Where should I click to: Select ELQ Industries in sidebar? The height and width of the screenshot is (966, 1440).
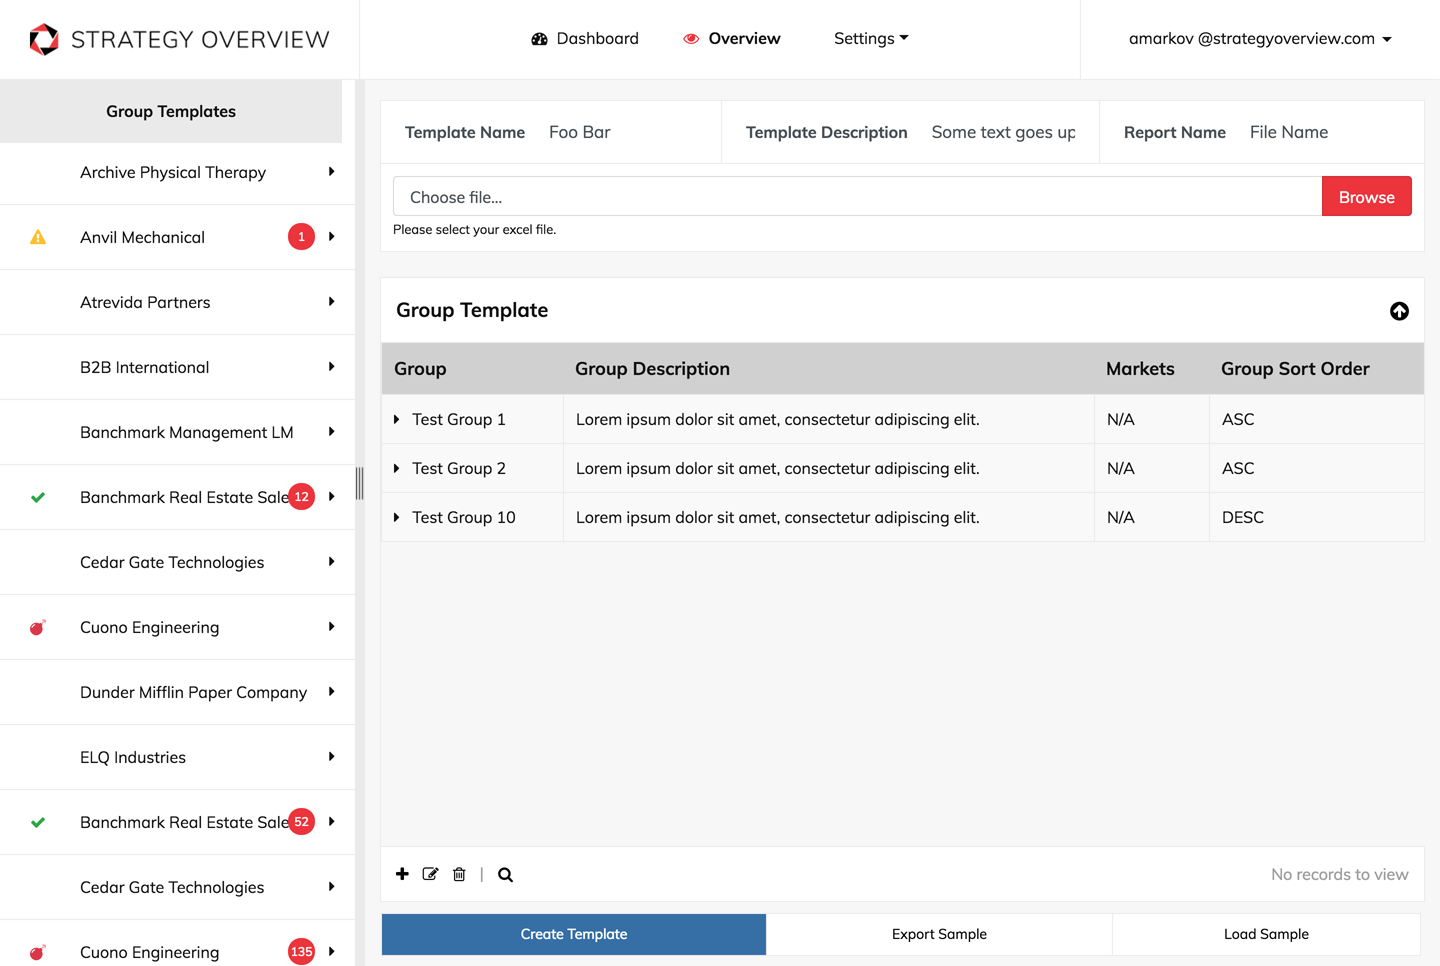click(133, 757)
